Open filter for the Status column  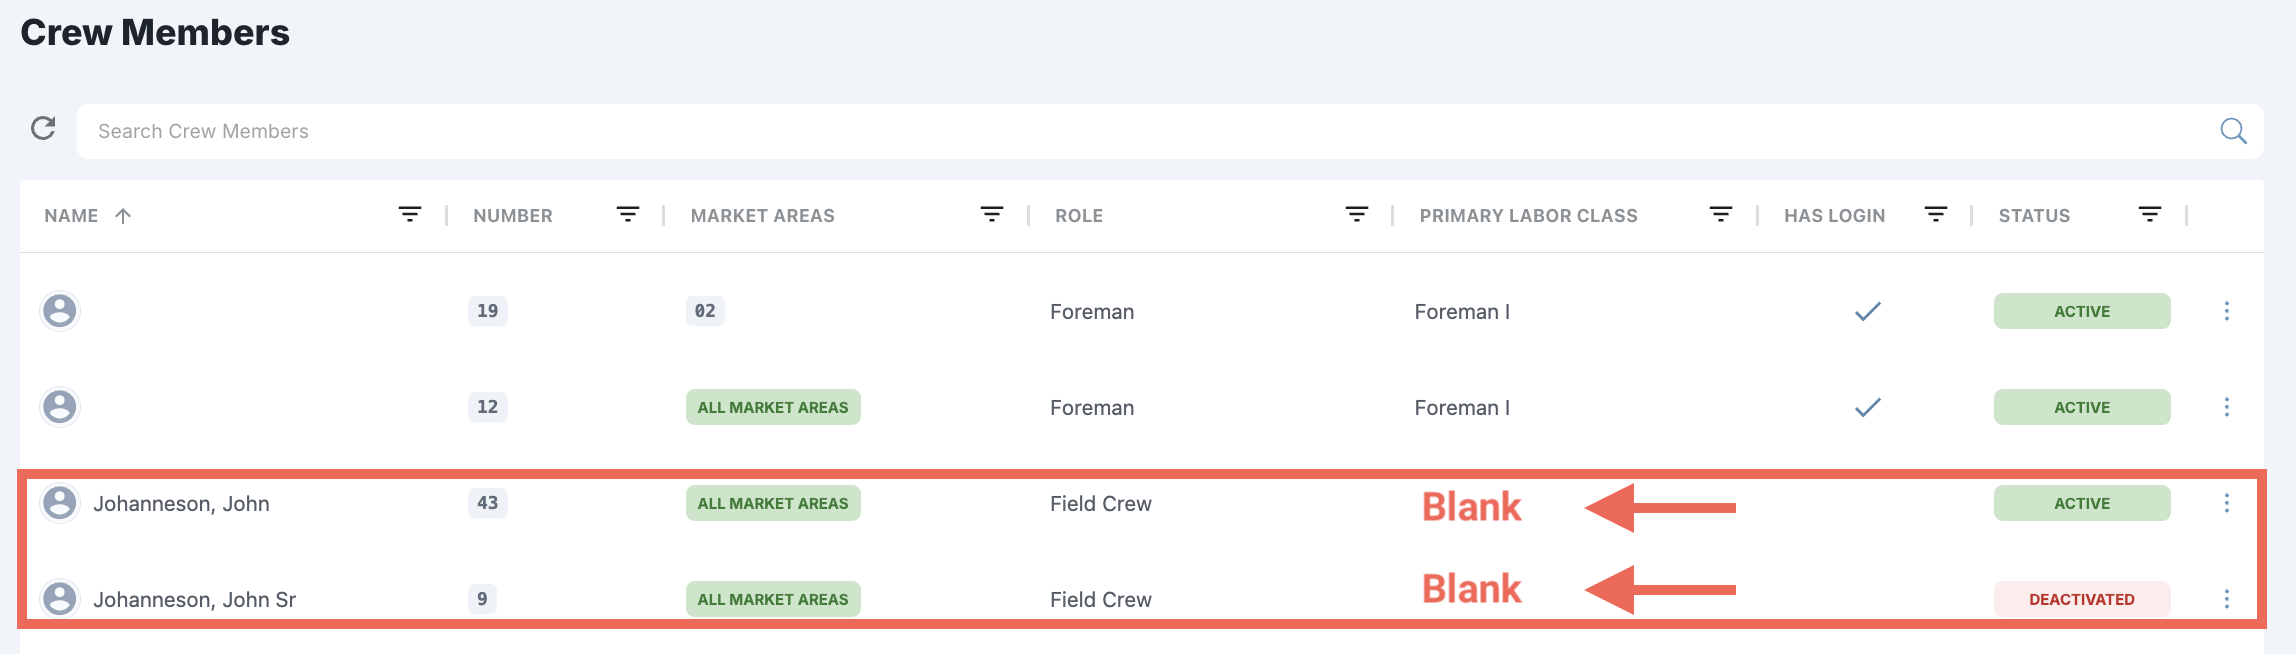tap(2150, 214)
